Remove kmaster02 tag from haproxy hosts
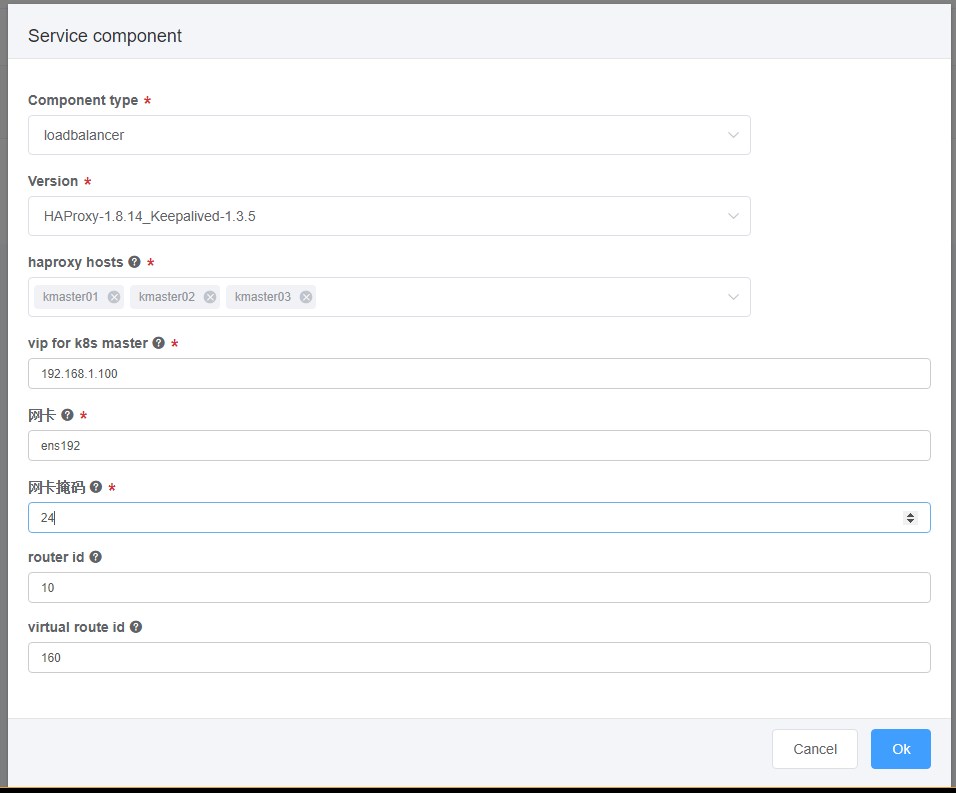This screenshot has width=956, height=793. (x=210, y=297)
